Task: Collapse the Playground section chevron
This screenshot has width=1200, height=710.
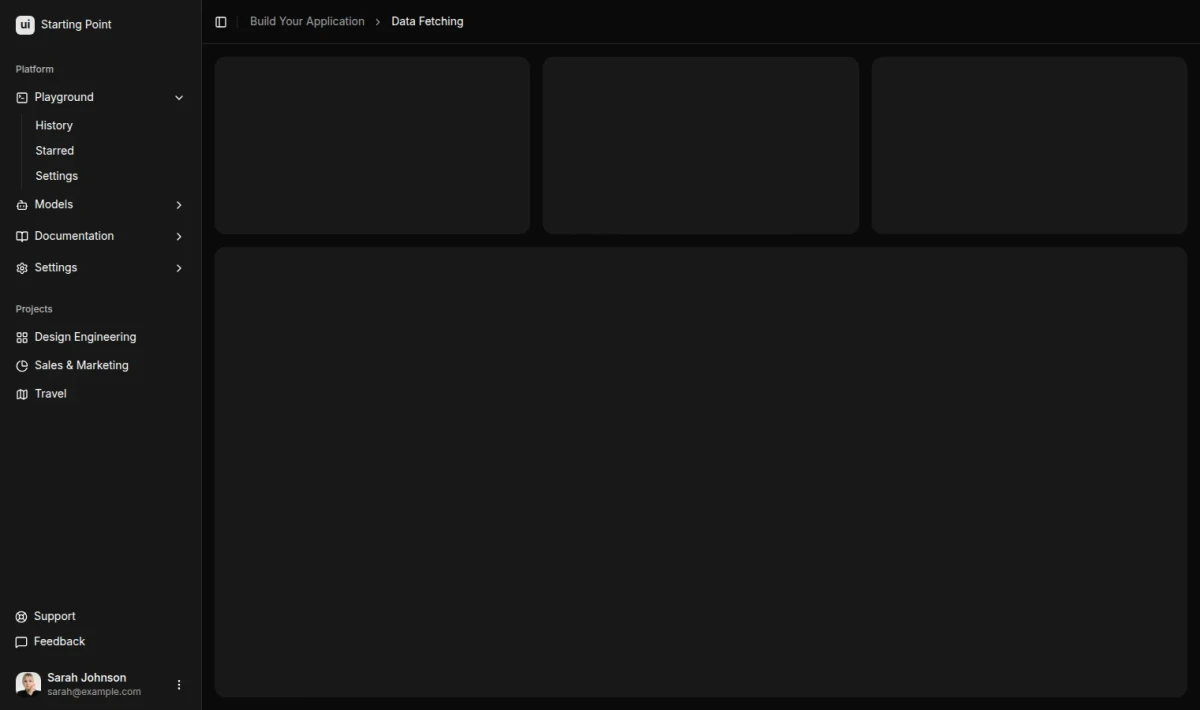Action: 179,98
